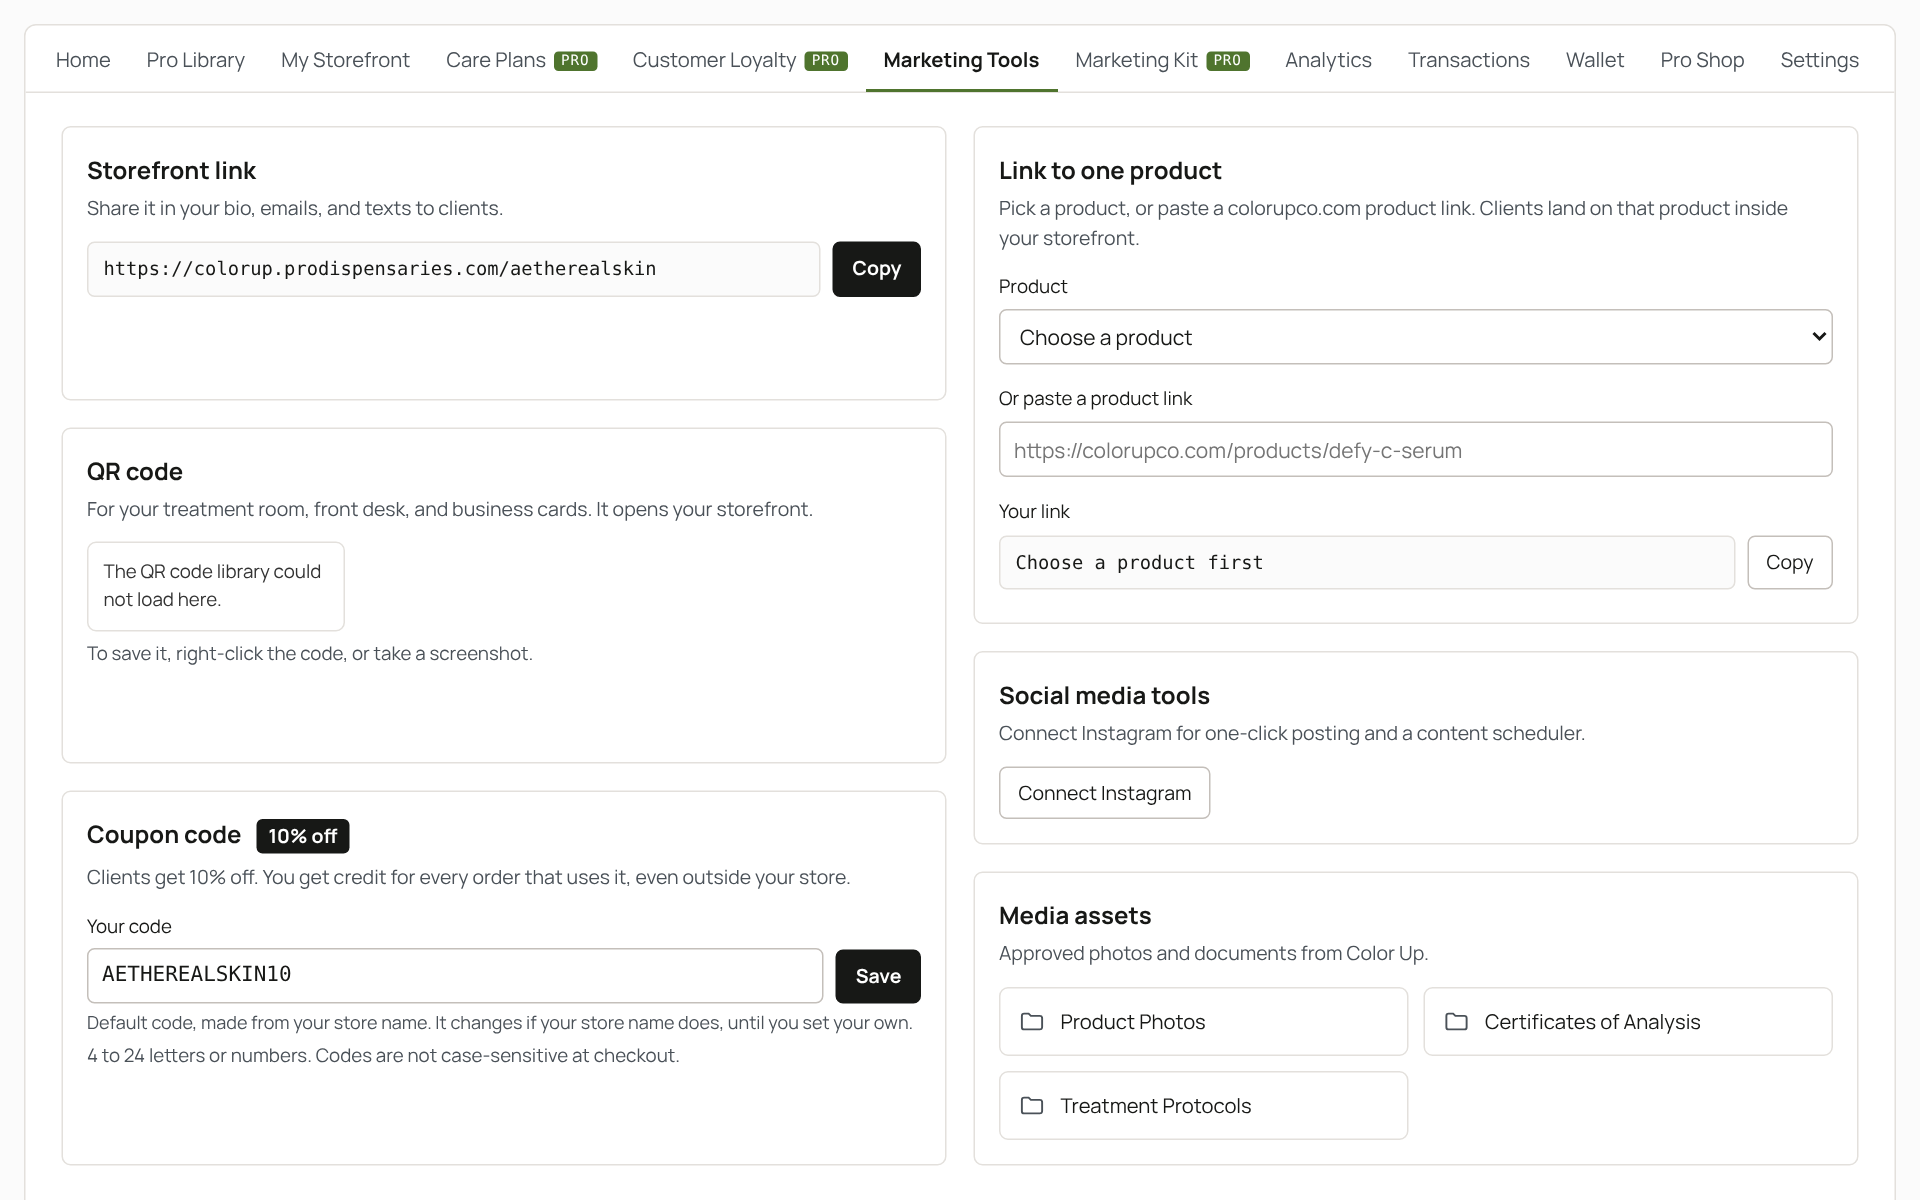Click the Certificates of Analysis folder icon
The image size is (1920, 1200).
[x=1456, y=1022]
